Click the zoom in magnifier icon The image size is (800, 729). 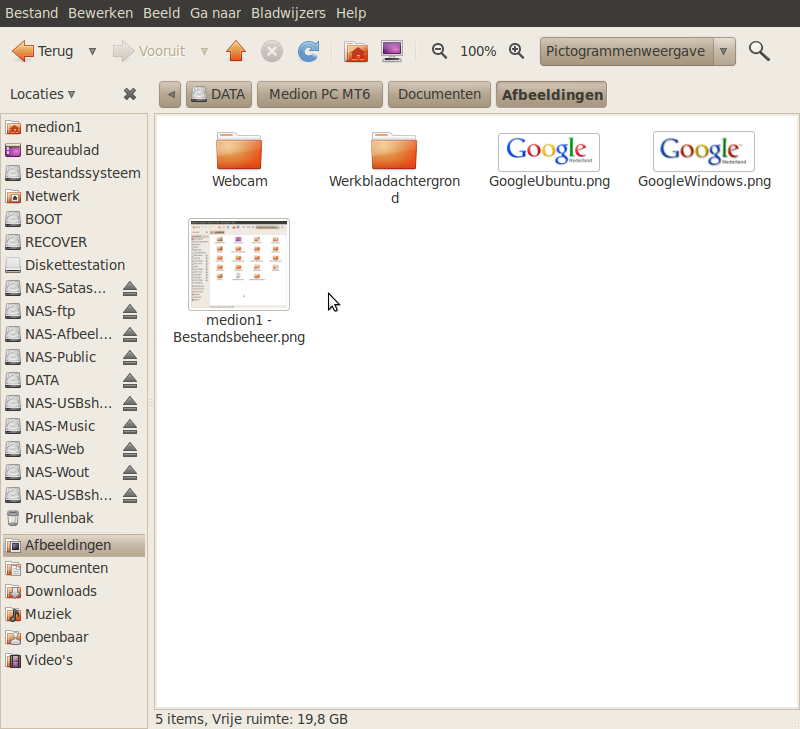coord(516,51)
